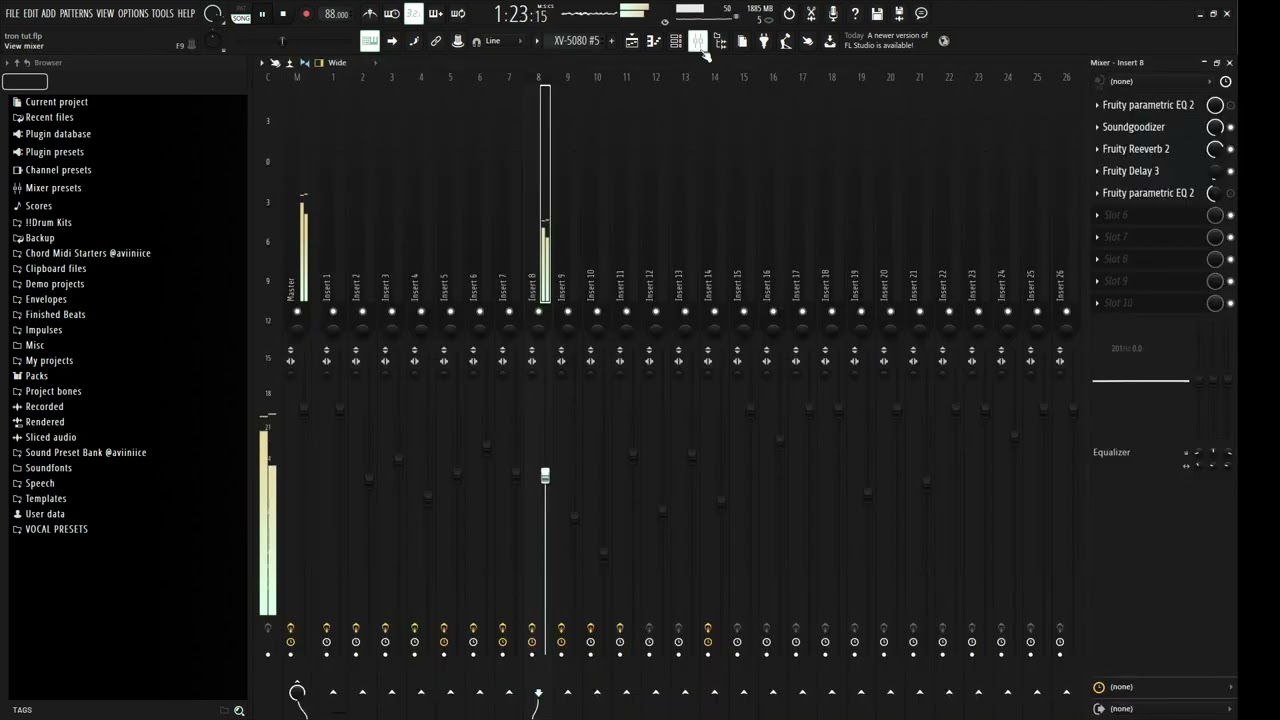This screenshot has height=720, width=1280.
Task: Open the Playlist view icon
Action: [632, 41]
